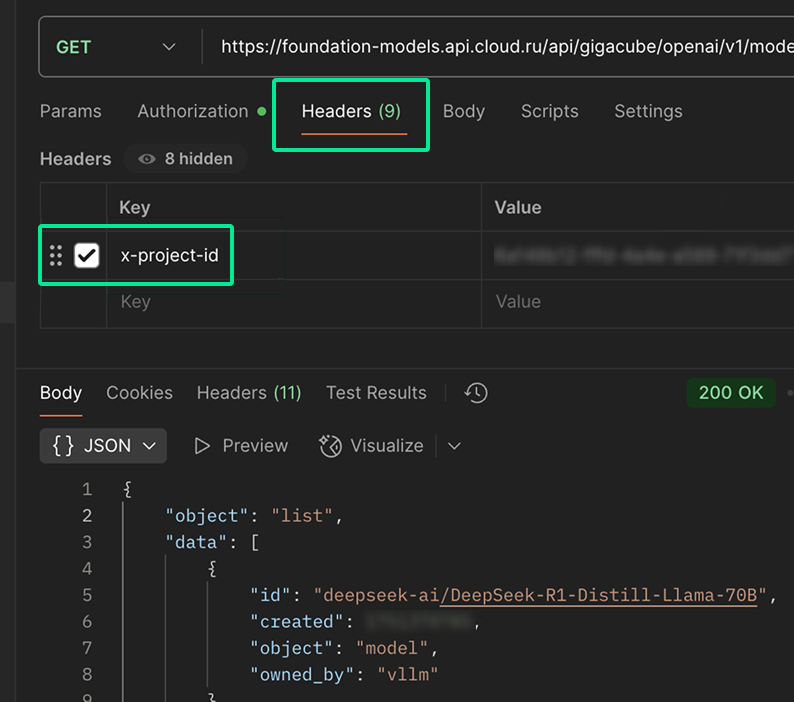
Task: Click the empty Value placeholder field
Action: point(638,302)
